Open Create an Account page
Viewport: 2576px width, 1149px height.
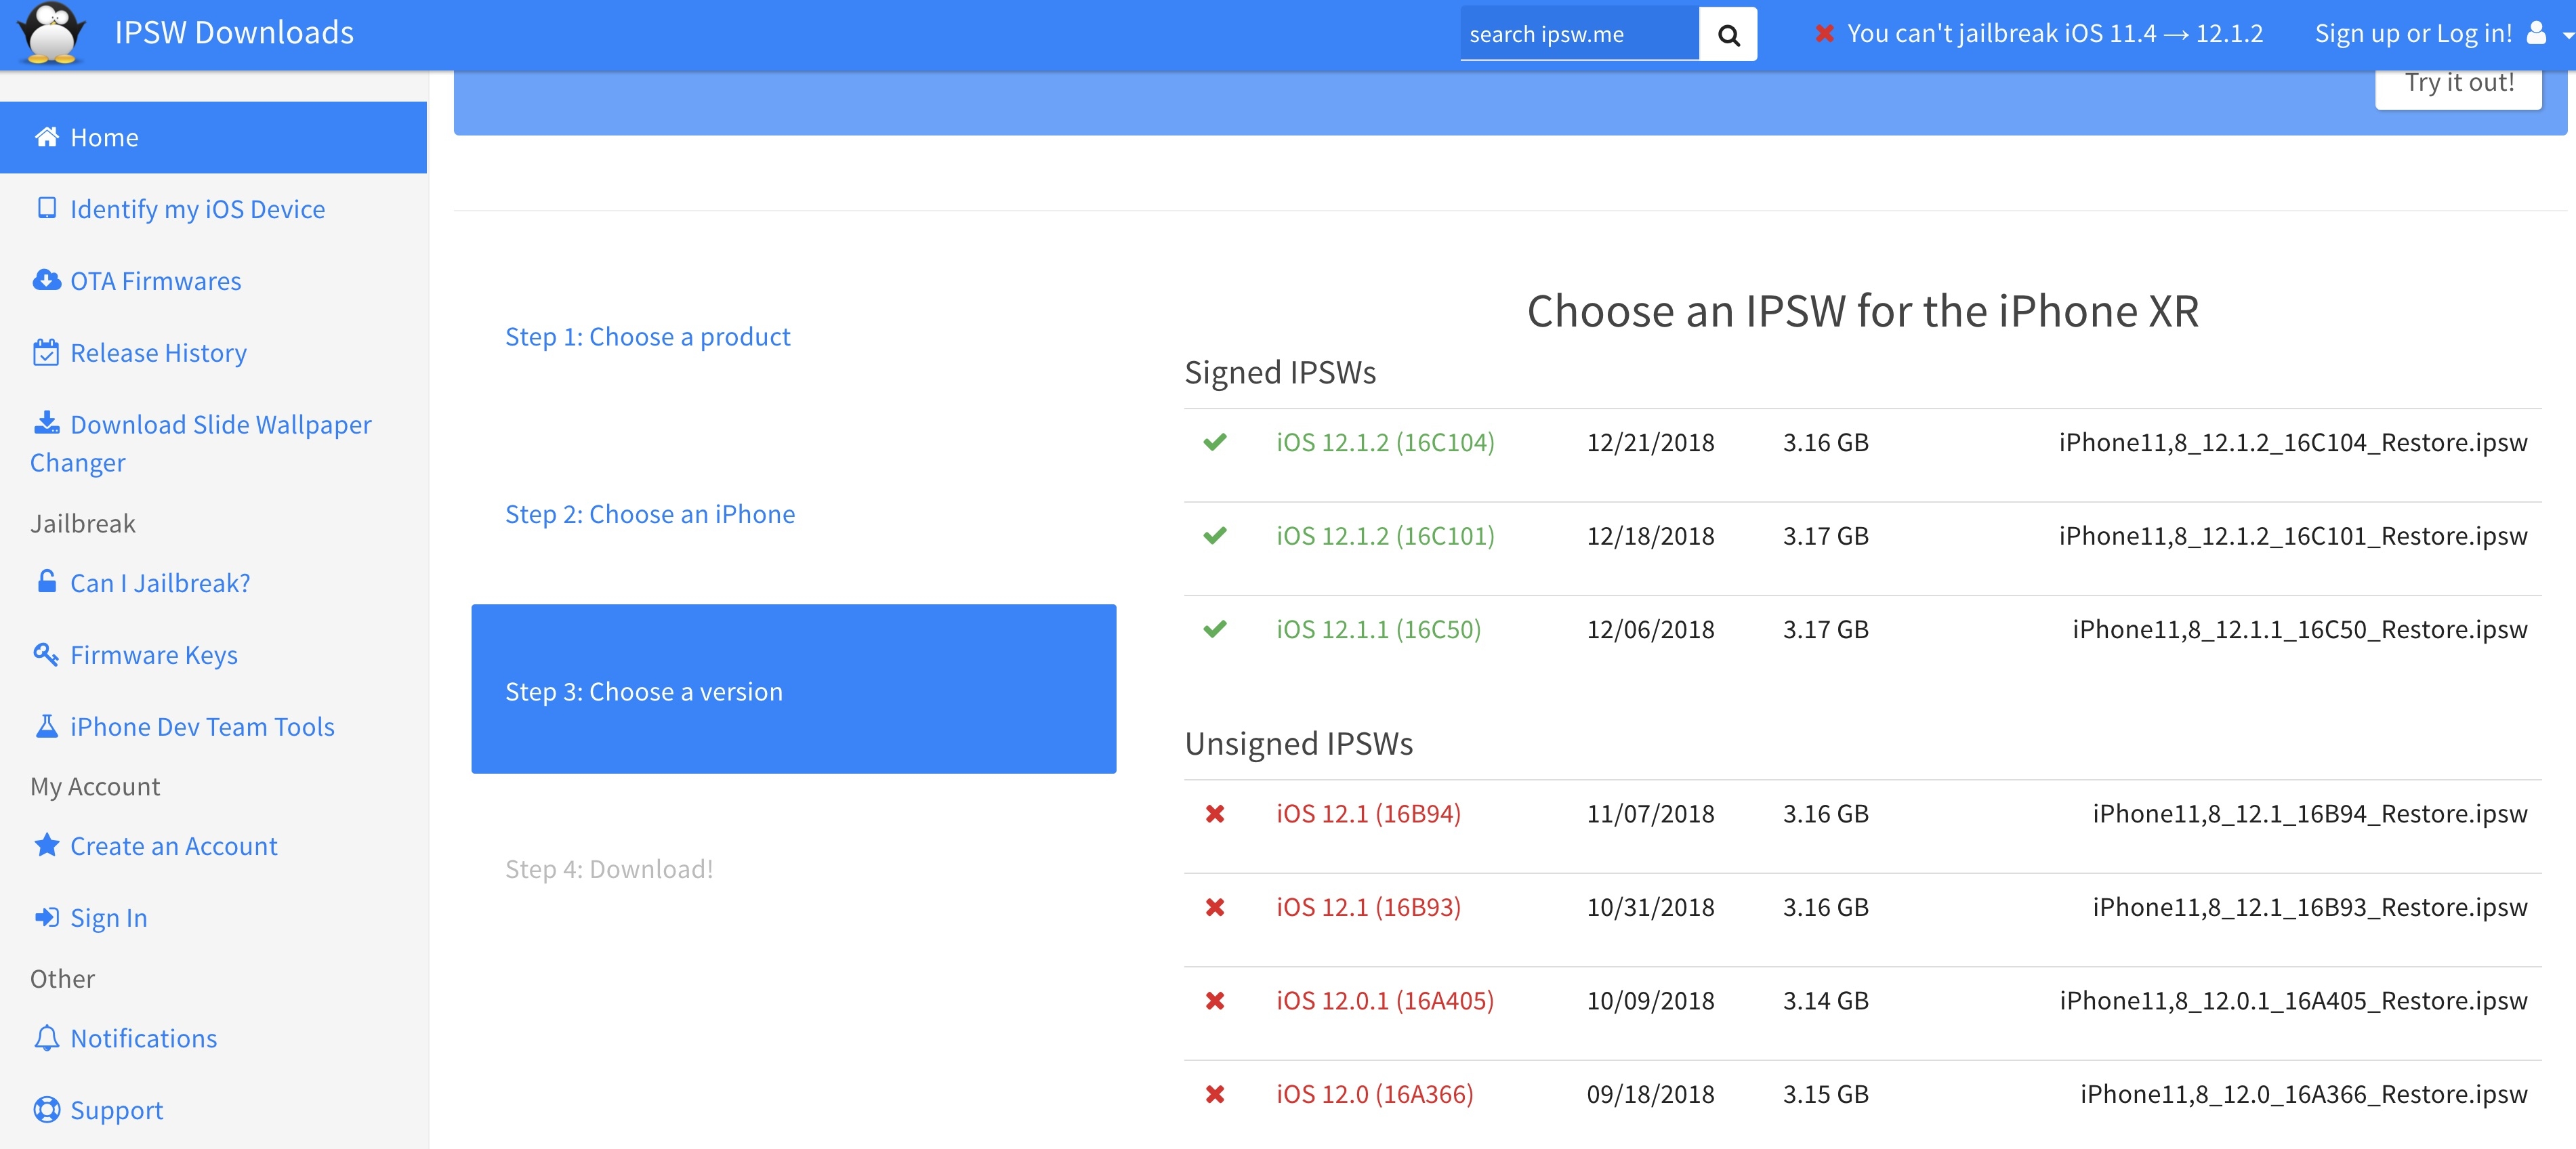173,846
